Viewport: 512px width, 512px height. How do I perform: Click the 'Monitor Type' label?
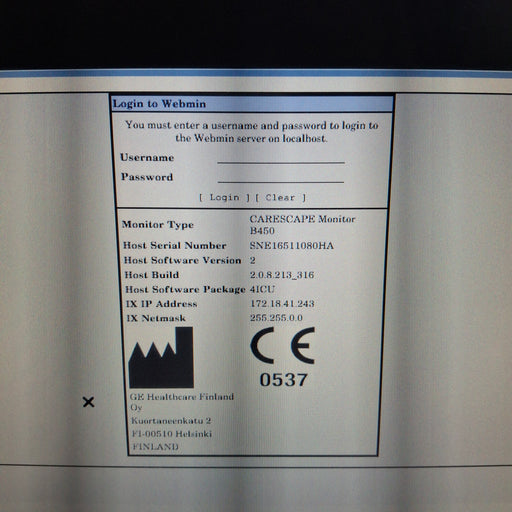[x=158, y=225]
